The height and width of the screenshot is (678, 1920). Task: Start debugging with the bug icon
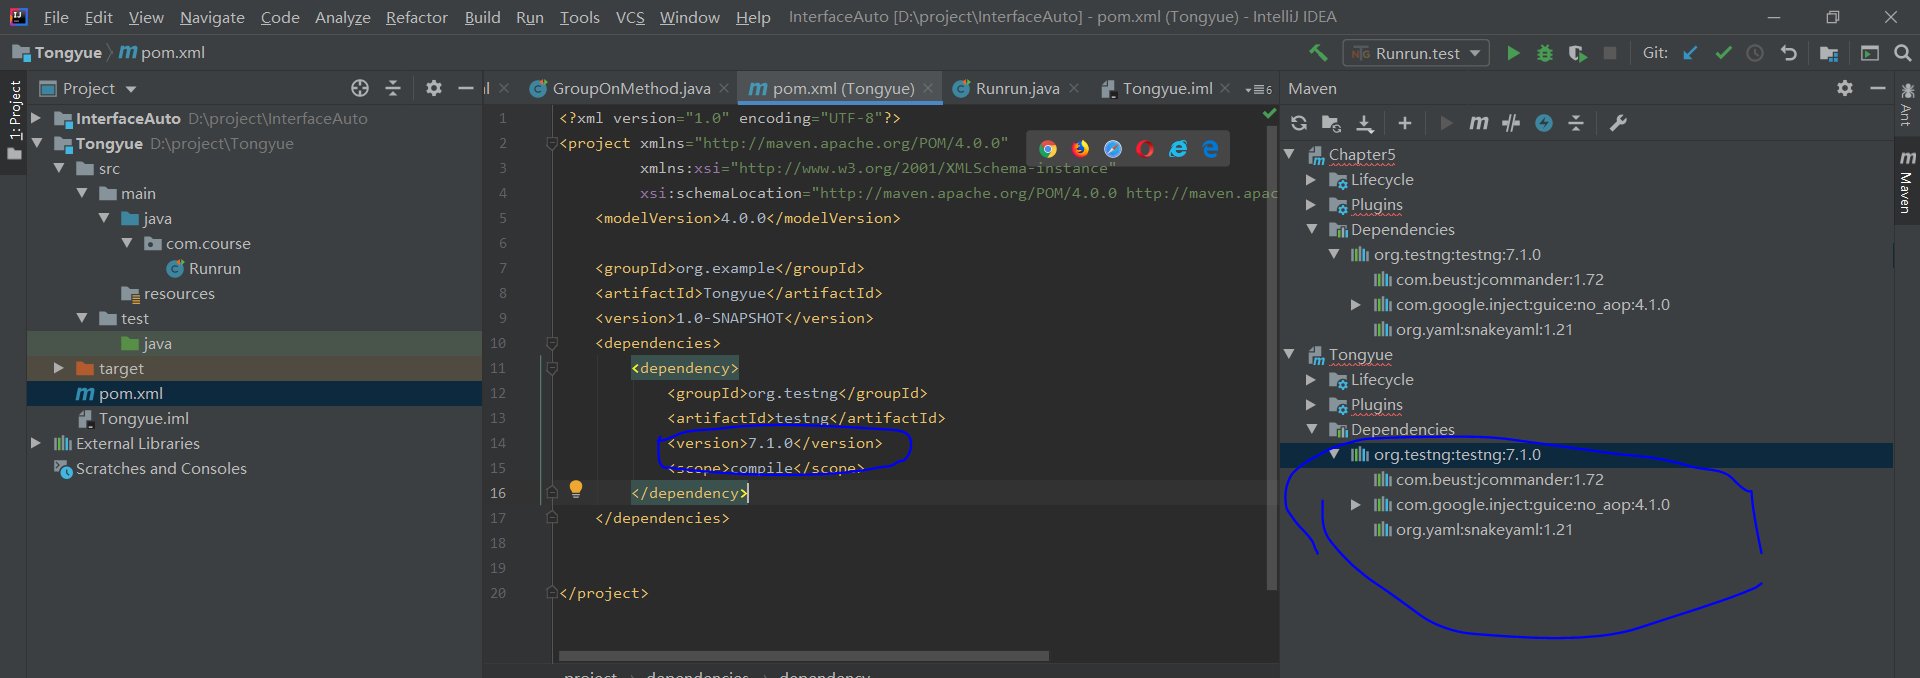click(x=1545, y=53)
